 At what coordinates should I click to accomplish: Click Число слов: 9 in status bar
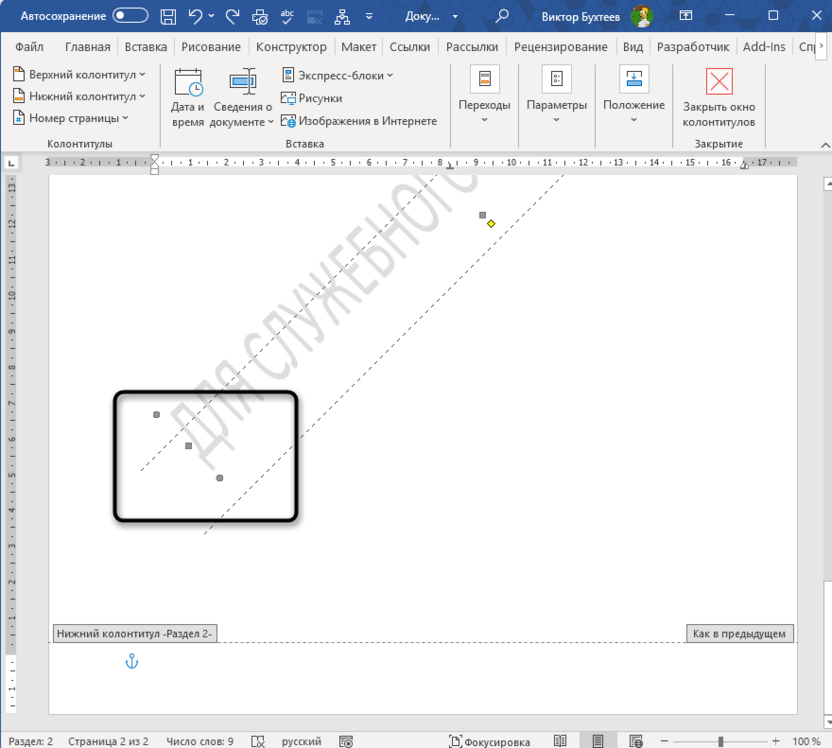pos(200,741)
